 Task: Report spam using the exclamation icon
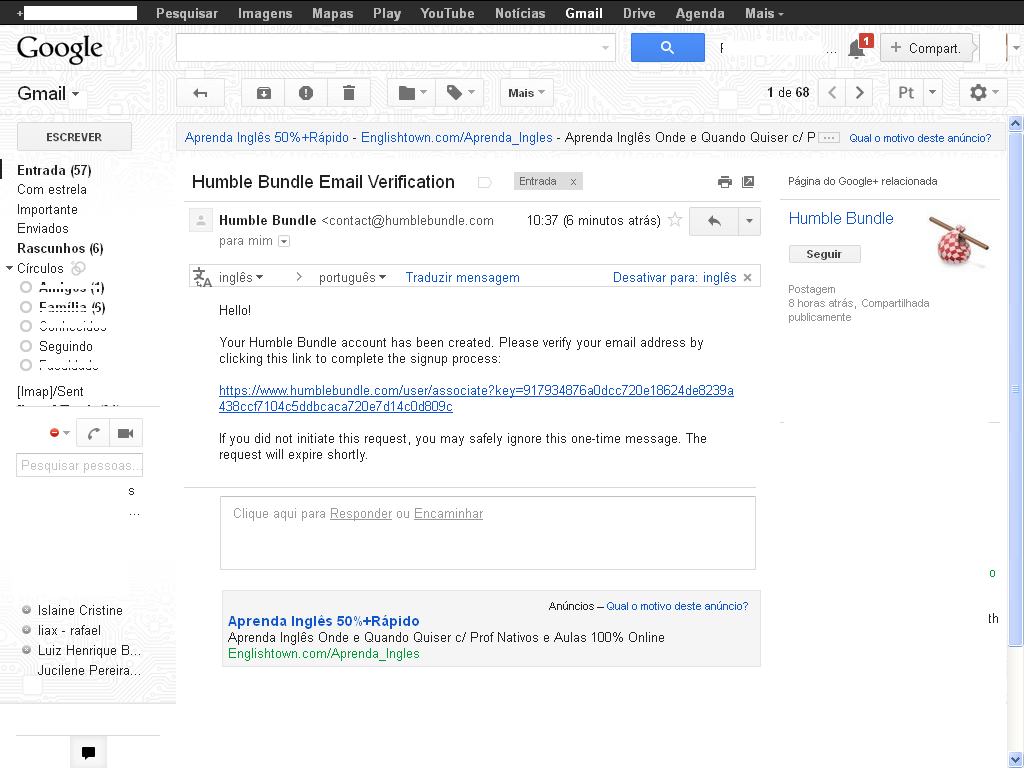[x=306, y=93]
